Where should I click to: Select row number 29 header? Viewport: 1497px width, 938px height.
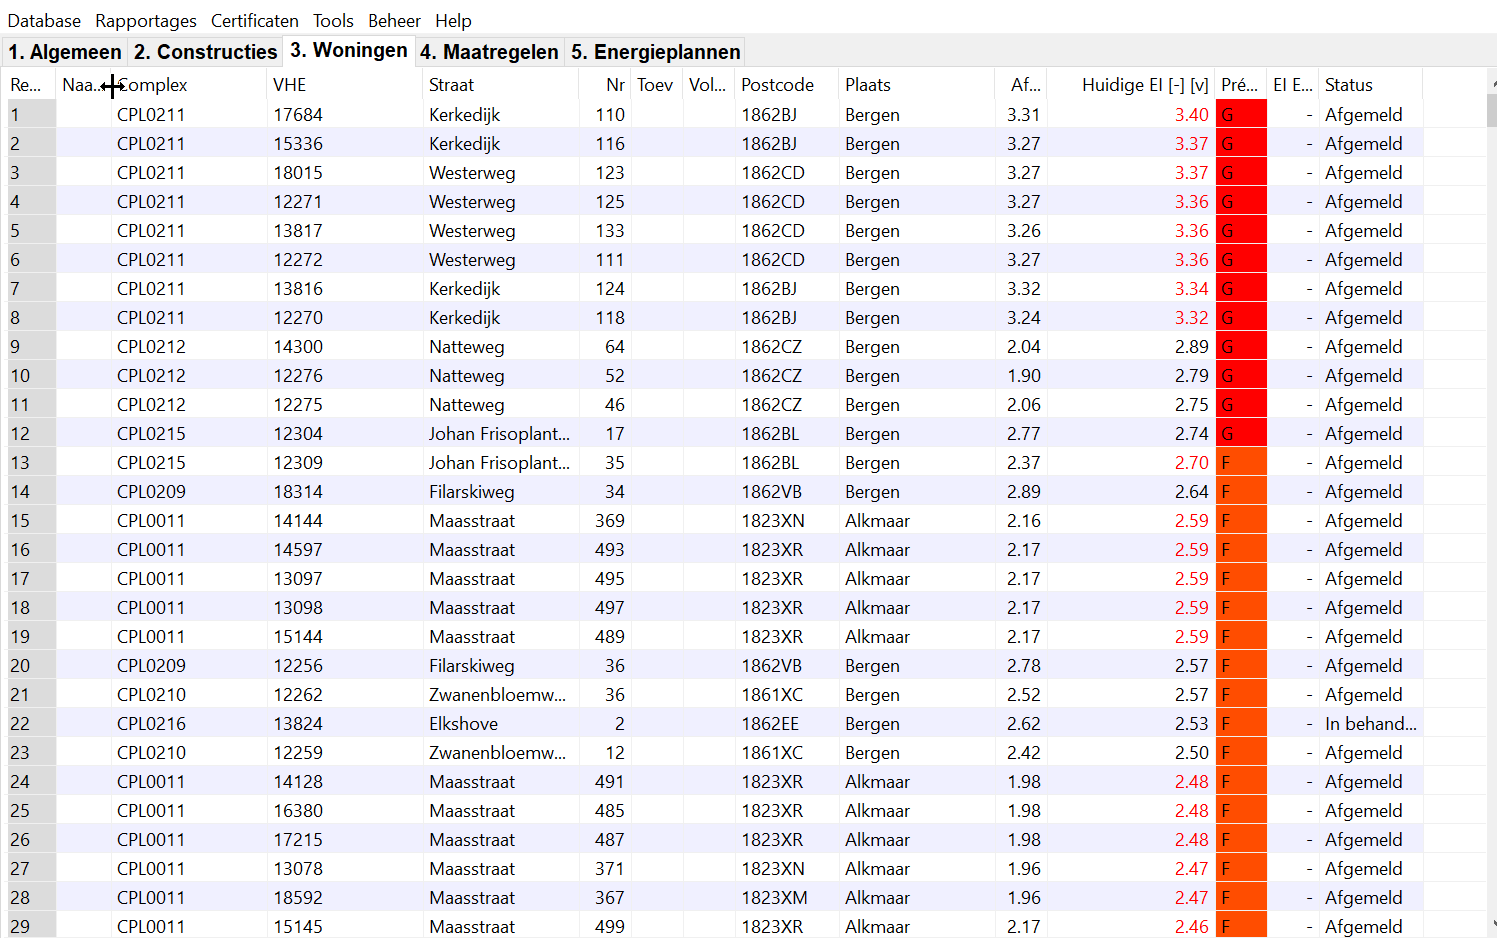31,926
